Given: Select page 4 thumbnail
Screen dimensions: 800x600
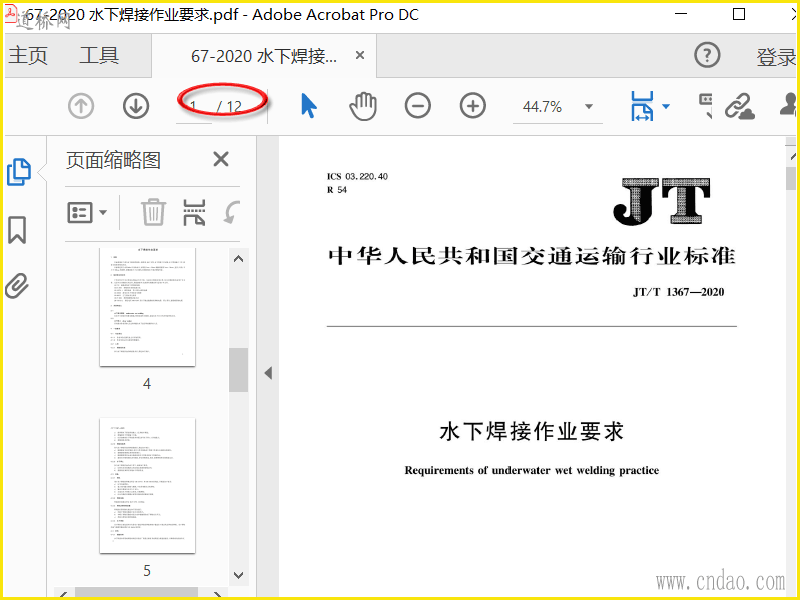Looking at the screenshot, I should point(147,307).
